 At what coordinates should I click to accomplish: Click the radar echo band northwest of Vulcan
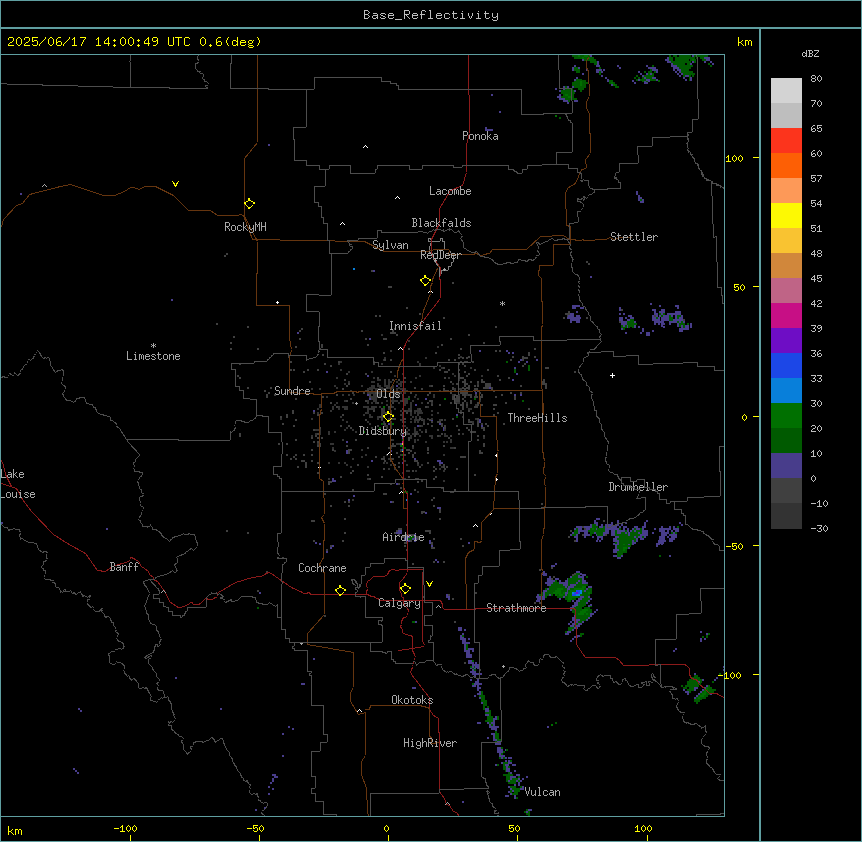(x=490, y=714)
